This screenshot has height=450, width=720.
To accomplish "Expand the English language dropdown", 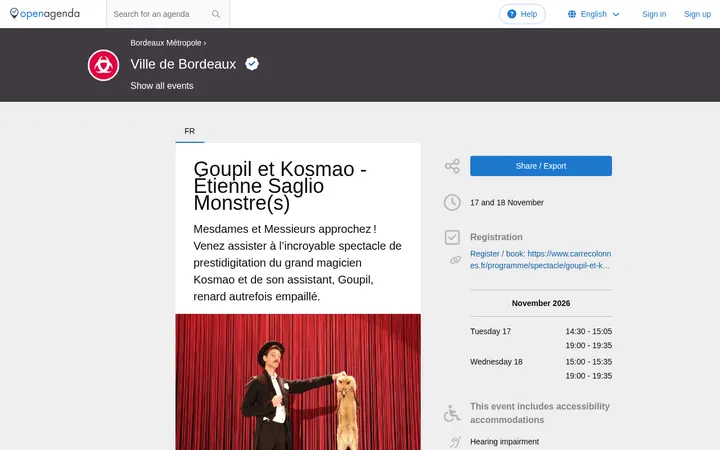I will [x=593, y=14].
